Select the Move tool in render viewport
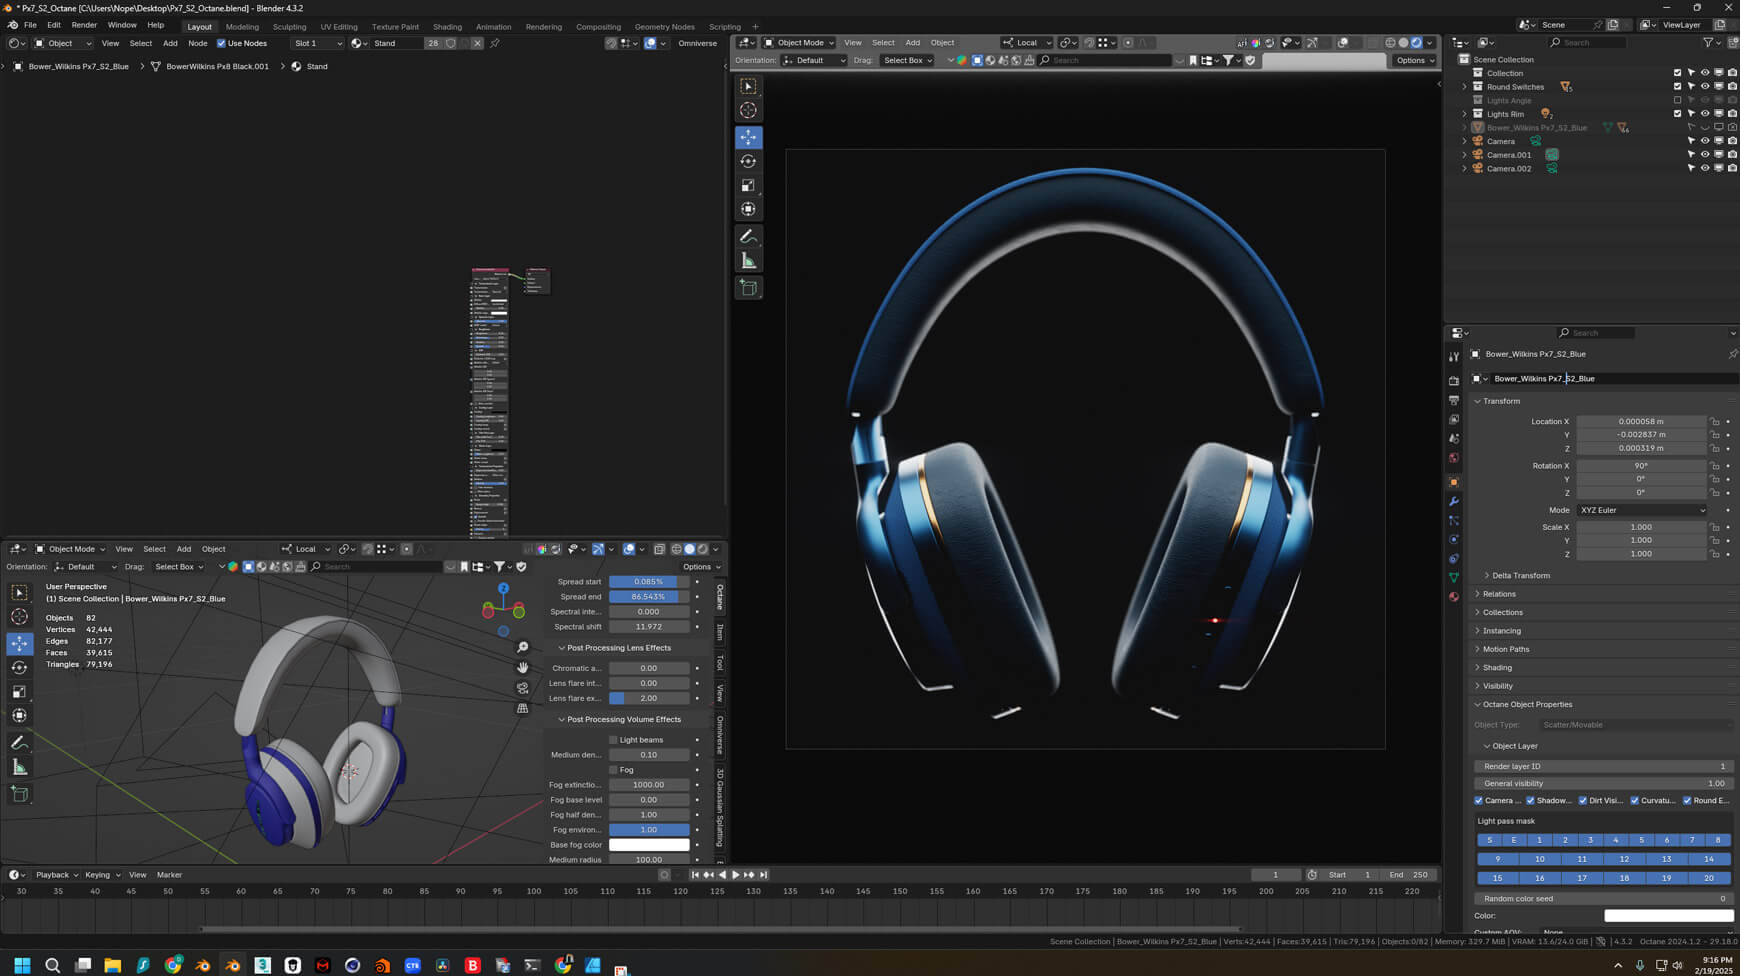The image size is (1740, 976). click(748, 137)
